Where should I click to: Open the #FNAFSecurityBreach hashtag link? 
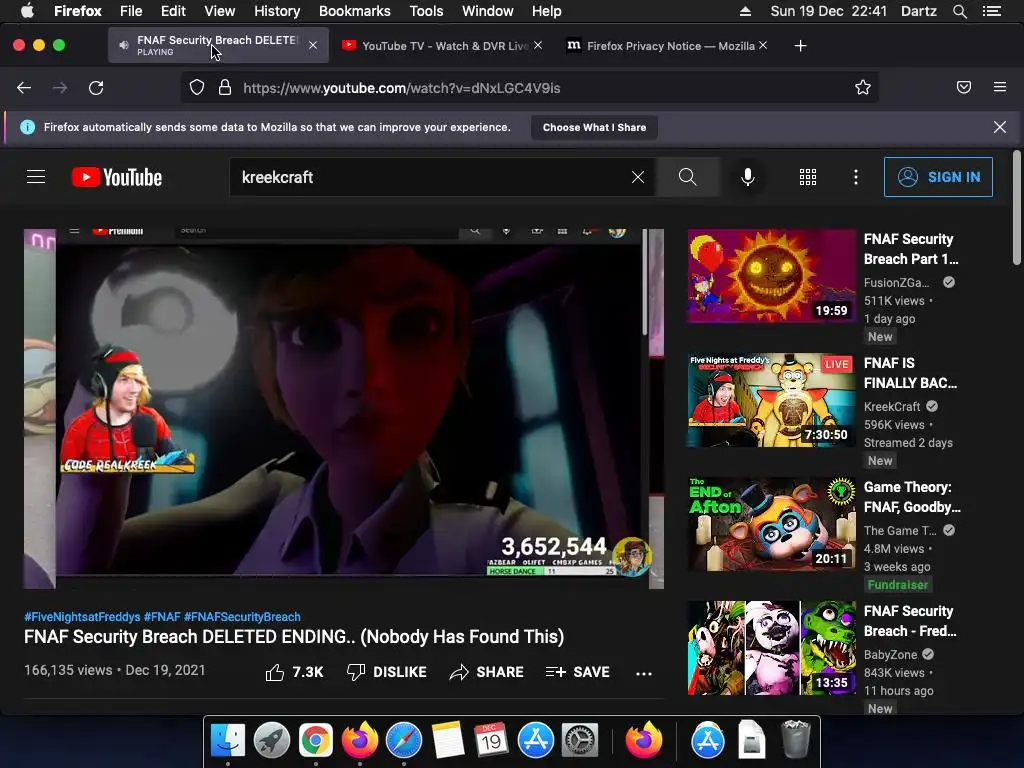pos(242,616)
